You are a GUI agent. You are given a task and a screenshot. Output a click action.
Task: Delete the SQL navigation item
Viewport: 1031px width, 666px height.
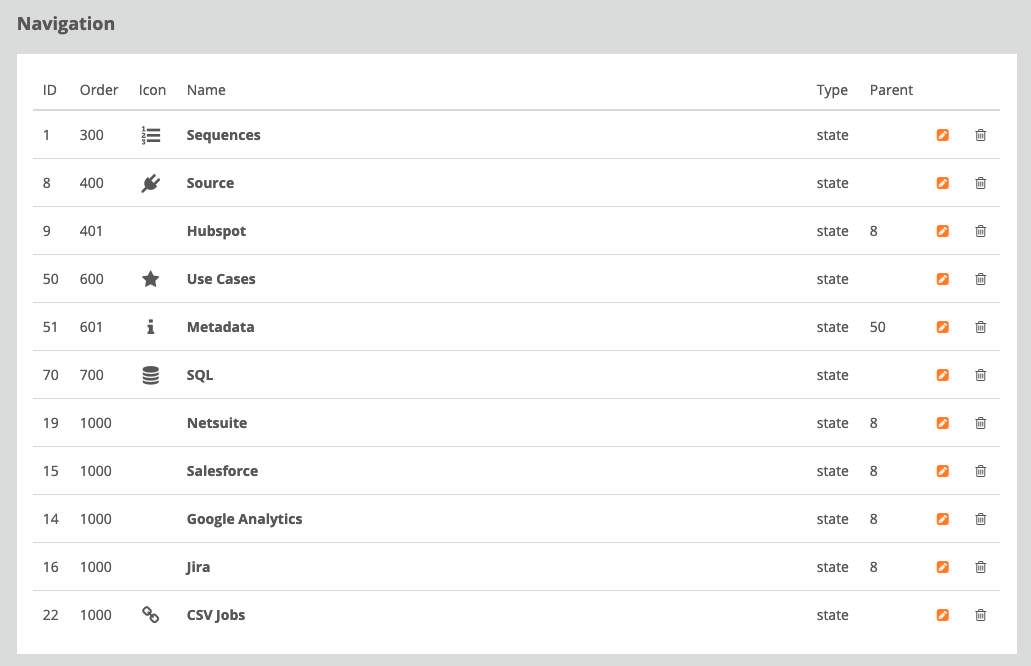[980, 375]
